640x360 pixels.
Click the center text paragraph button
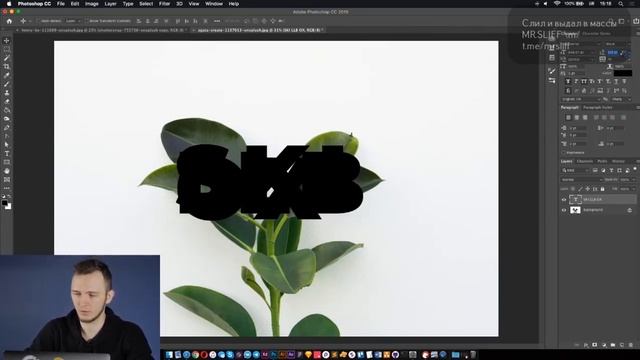pyautogui.click(x=576, y=118)
